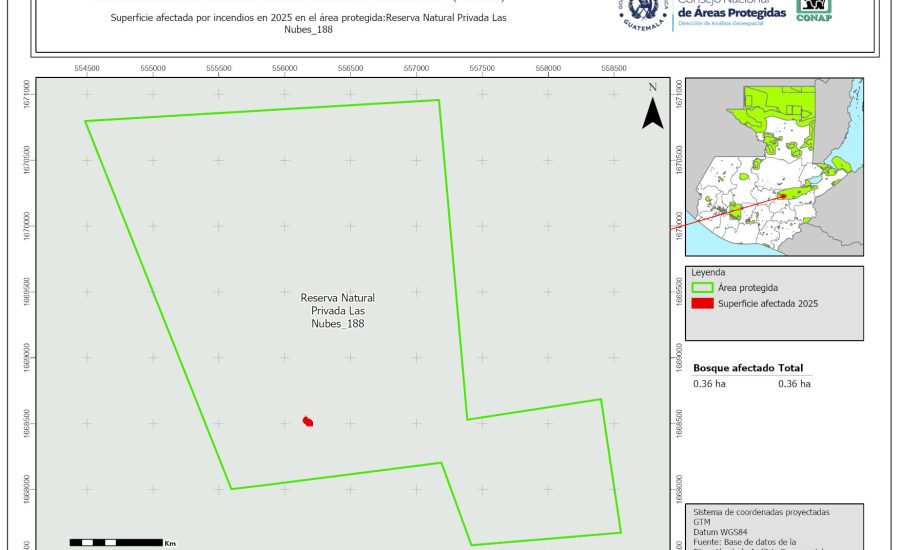Screen dimensions: 900x550
Task: Click the 0.36 ha value under Bosque afectado
Action: [x=709, y=383]
